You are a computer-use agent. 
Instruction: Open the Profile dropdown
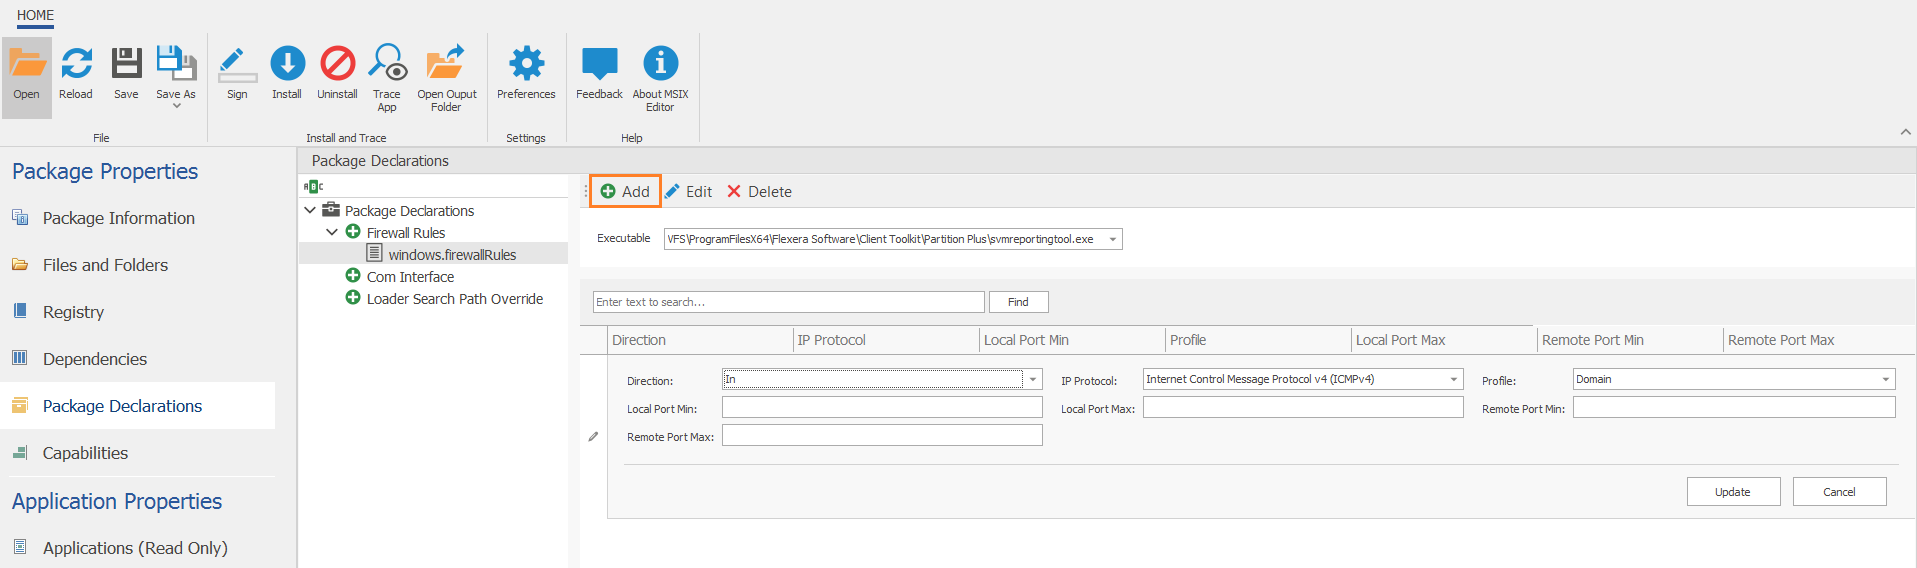1886,379
